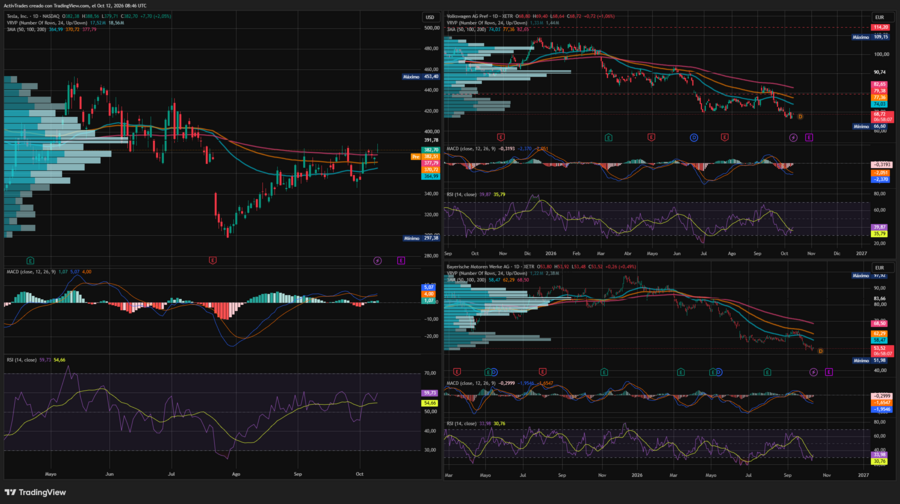Viewport: 900px width, 504px height.
Task: Click the red earnings marker on Tesla chart
Action: point(213,261)
